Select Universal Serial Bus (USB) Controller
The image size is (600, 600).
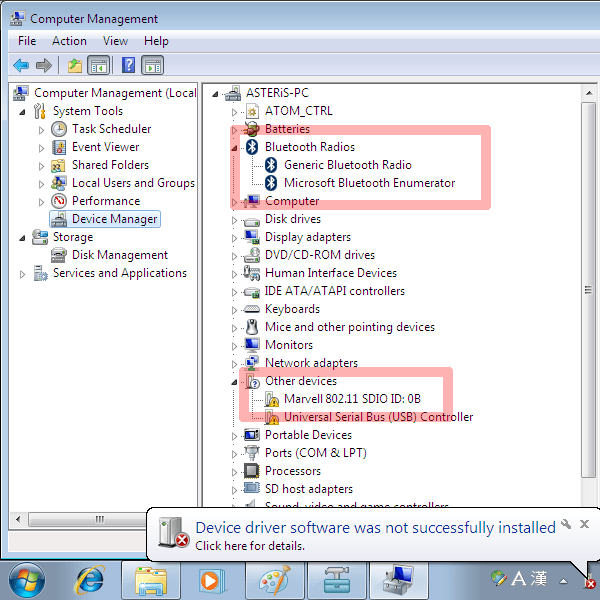click(x=378, y=417)
